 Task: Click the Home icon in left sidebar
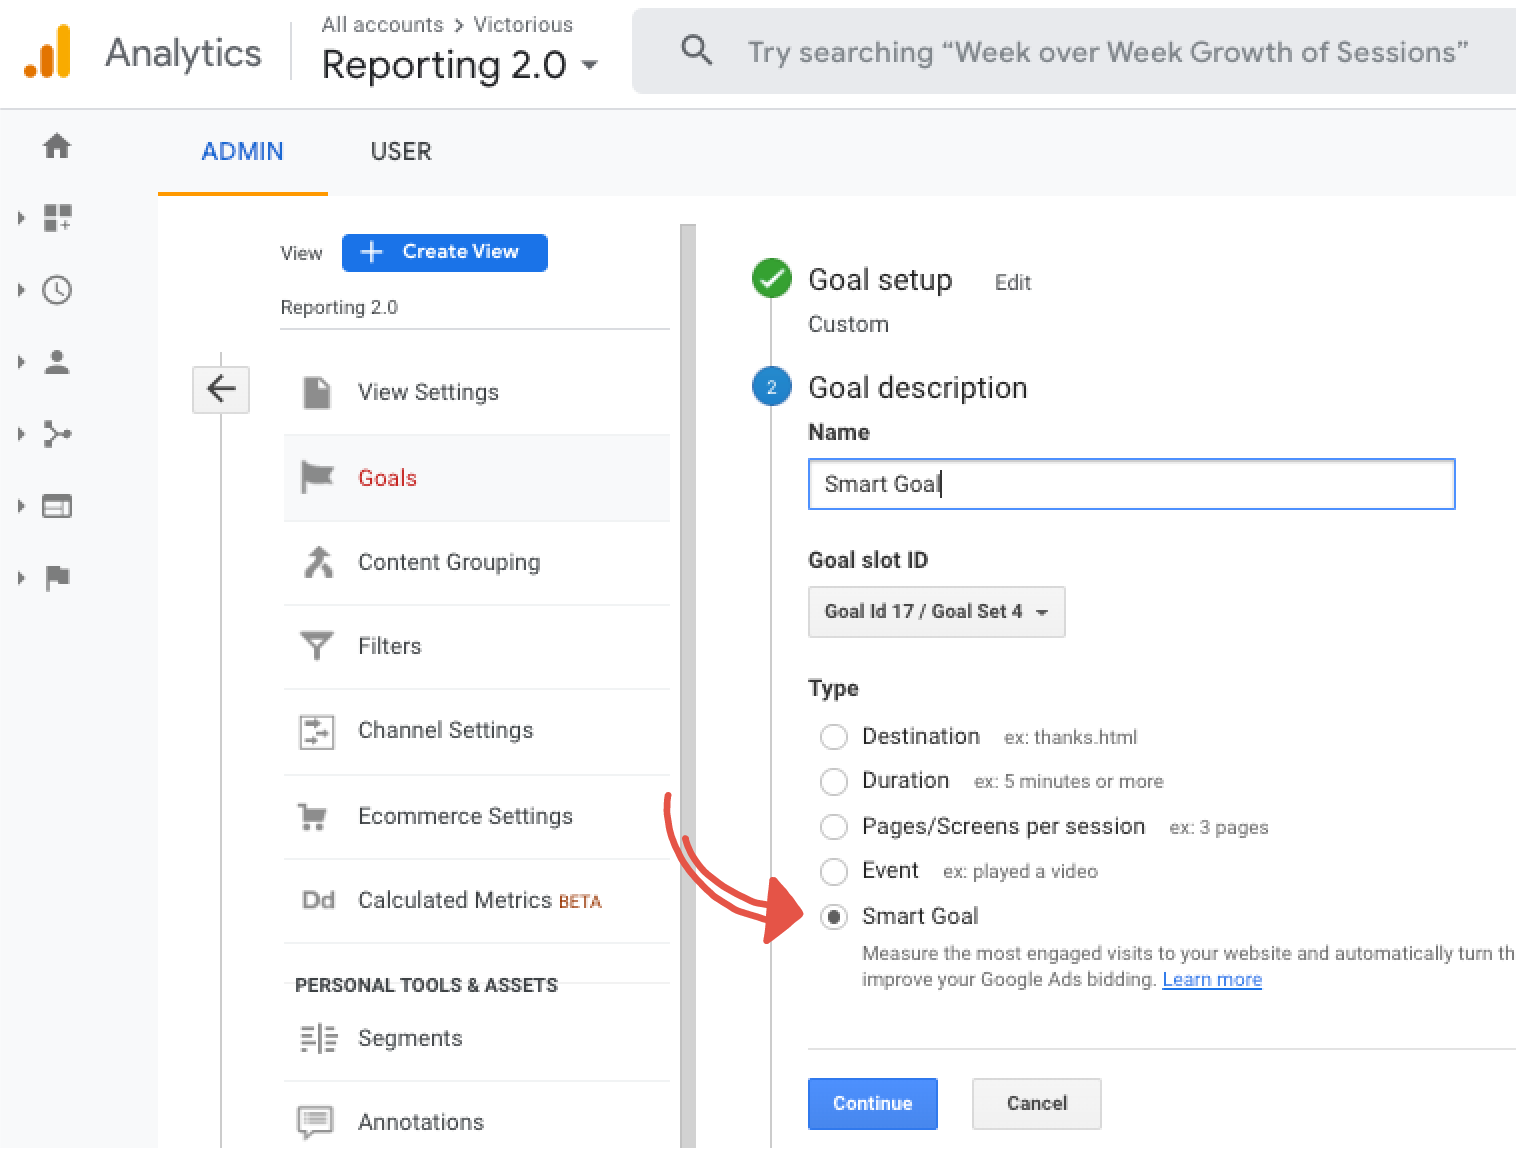point(57,146)
